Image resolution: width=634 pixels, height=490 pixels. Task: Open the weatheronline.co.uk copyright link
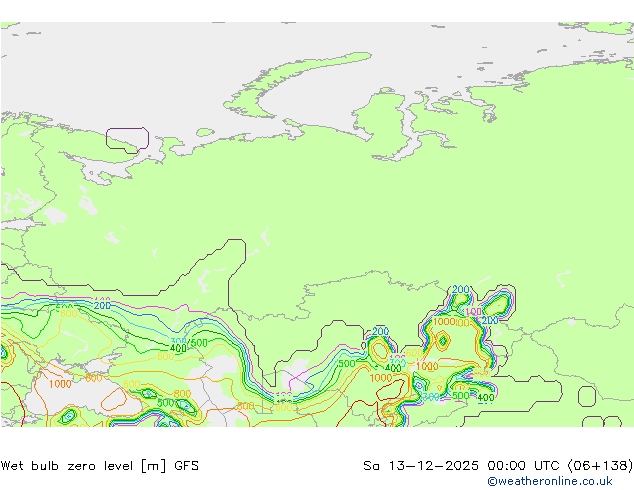coord(549,481)
